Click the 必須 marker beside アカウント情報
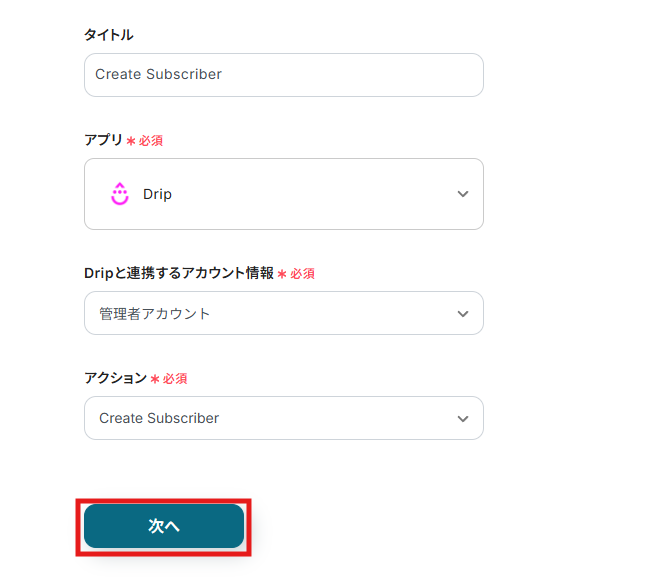 point(303,273)
